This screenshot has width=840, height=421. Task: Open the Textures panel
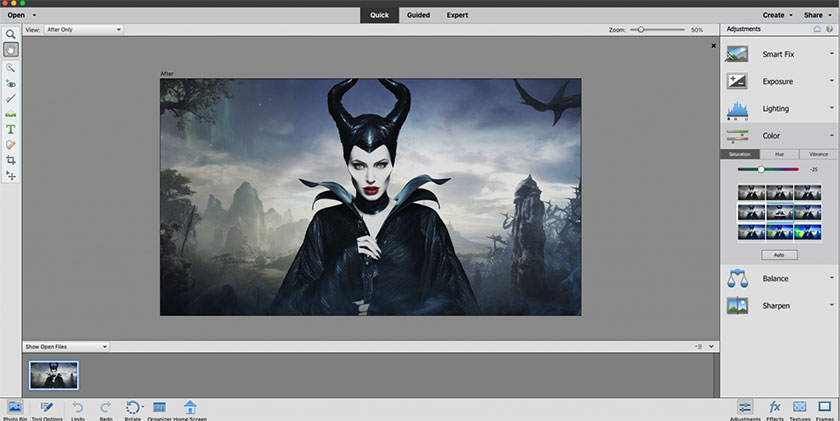coord(799,407)
